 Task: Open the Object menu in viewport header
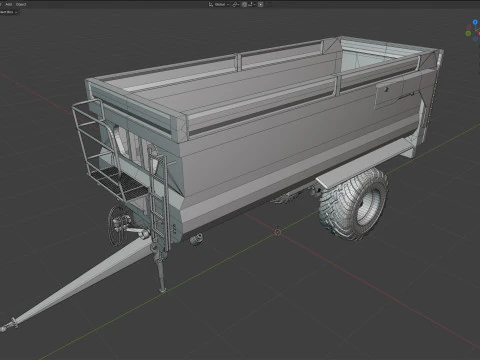tap(21, 4)
